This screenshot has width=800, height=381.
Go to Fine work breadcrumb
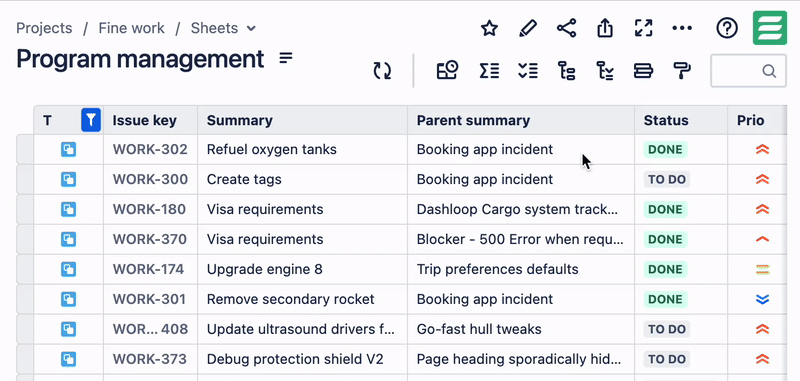click(x=132, y=28)
